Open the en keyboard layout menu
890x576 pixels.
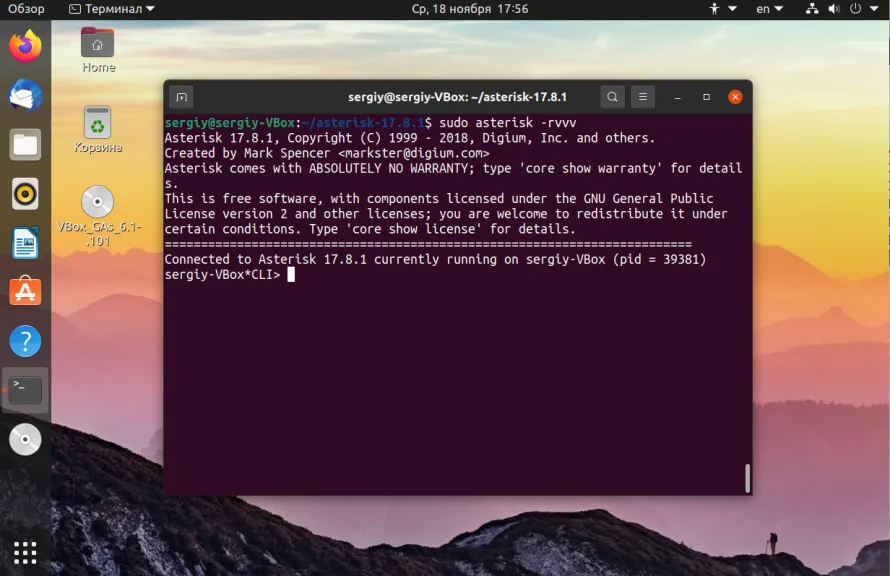coord(769,9)
